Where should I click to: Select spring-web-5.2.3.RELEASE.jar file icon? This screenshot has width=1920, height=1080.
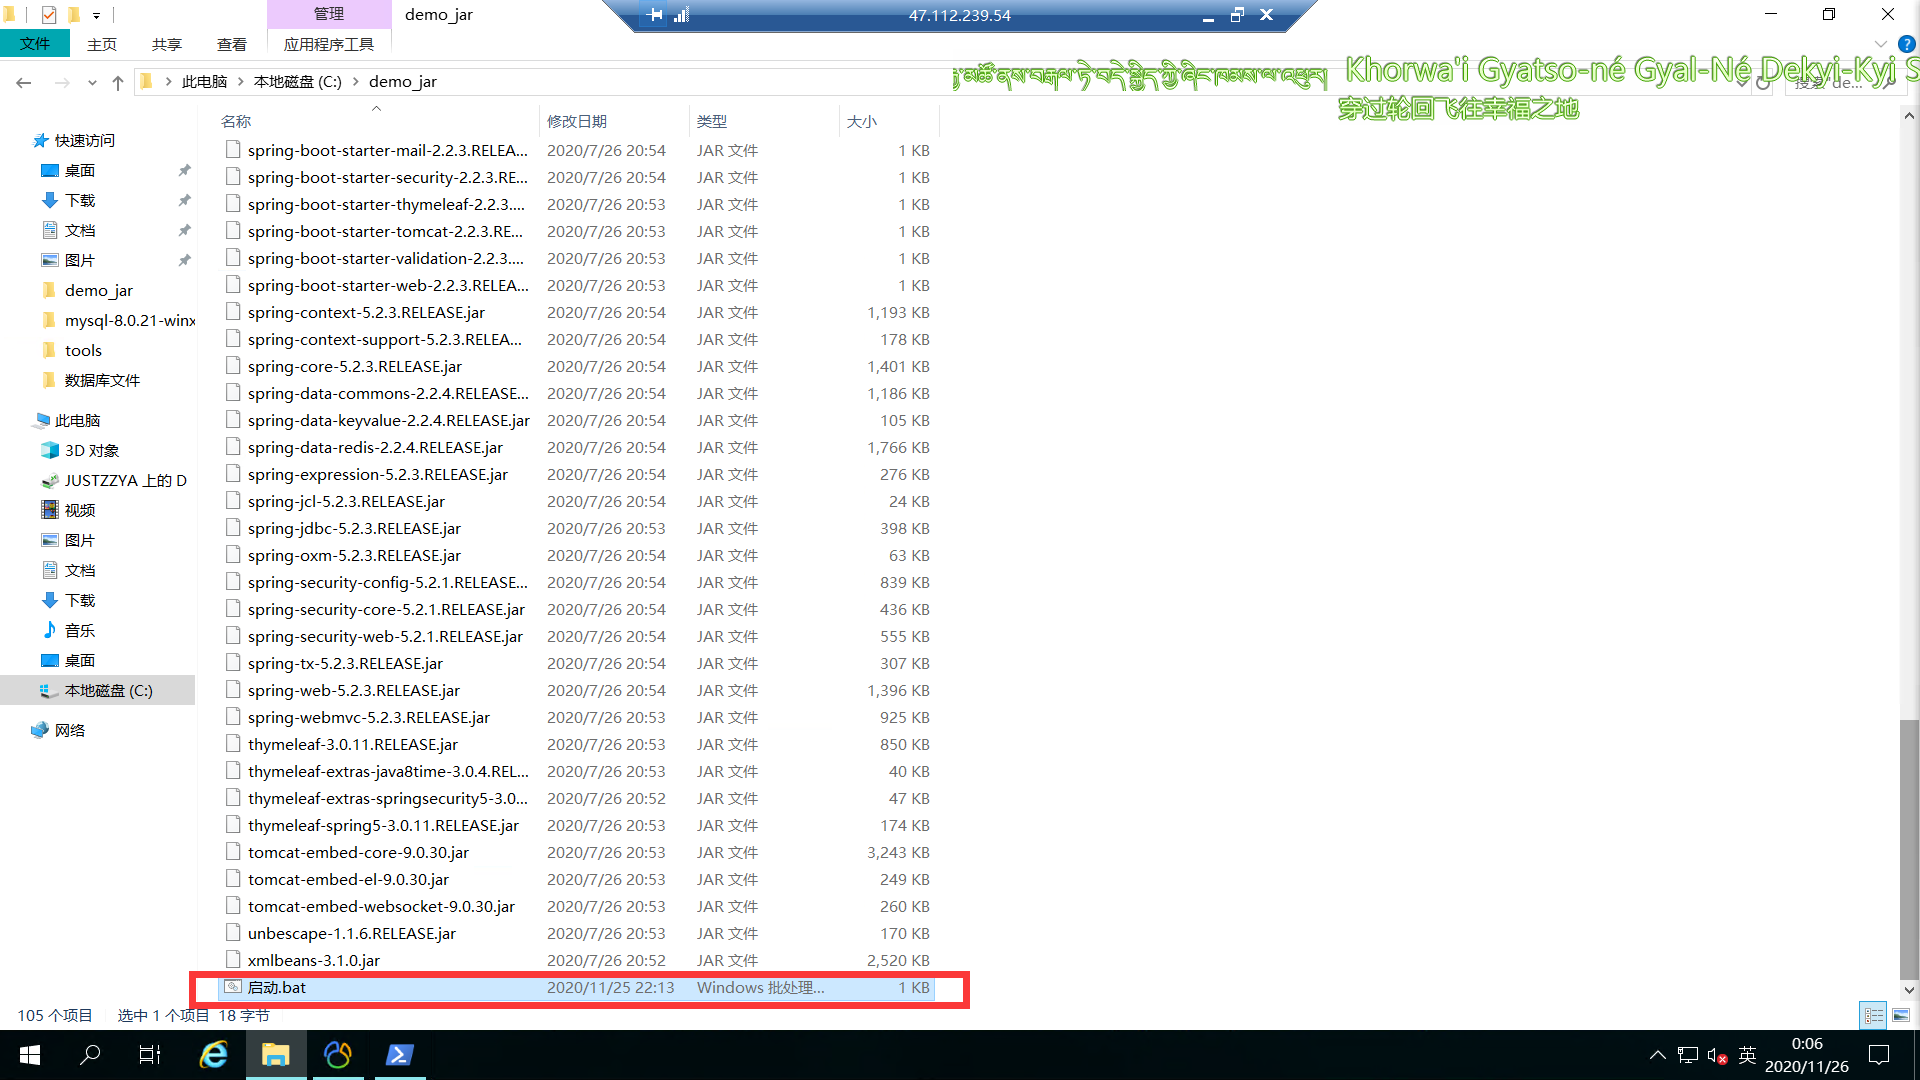233,690
